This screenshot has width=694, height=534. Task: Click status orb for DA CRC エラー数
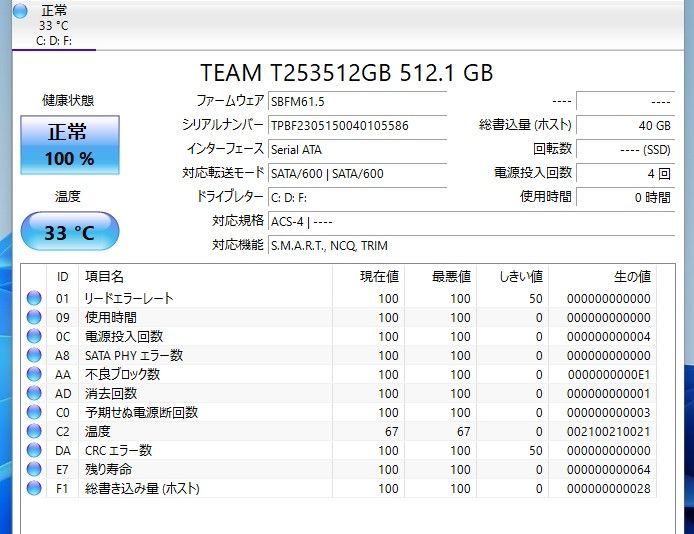click(x=34, y=450)
